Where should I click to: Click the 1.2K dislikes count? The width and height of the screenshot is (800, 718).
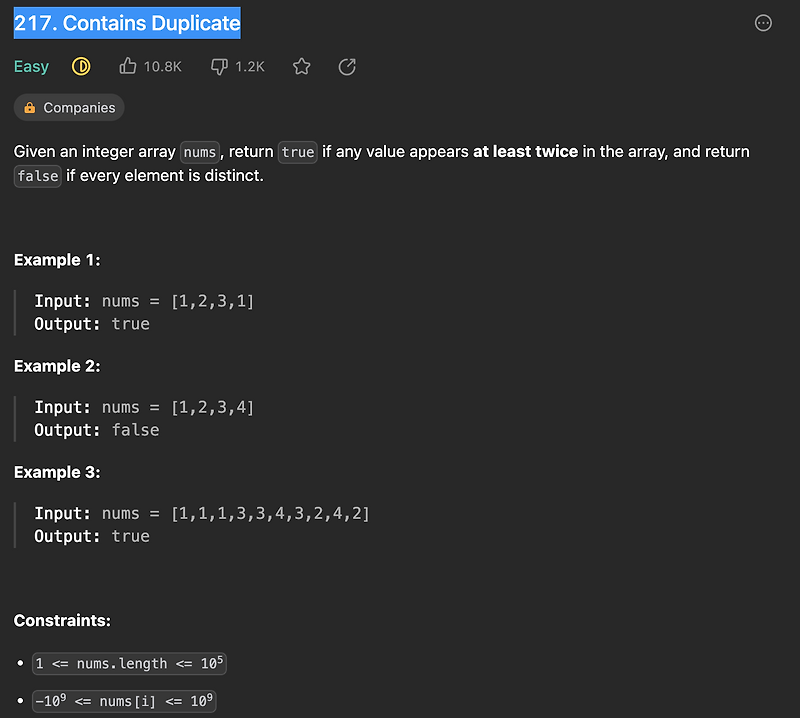(x=250, y=66)
